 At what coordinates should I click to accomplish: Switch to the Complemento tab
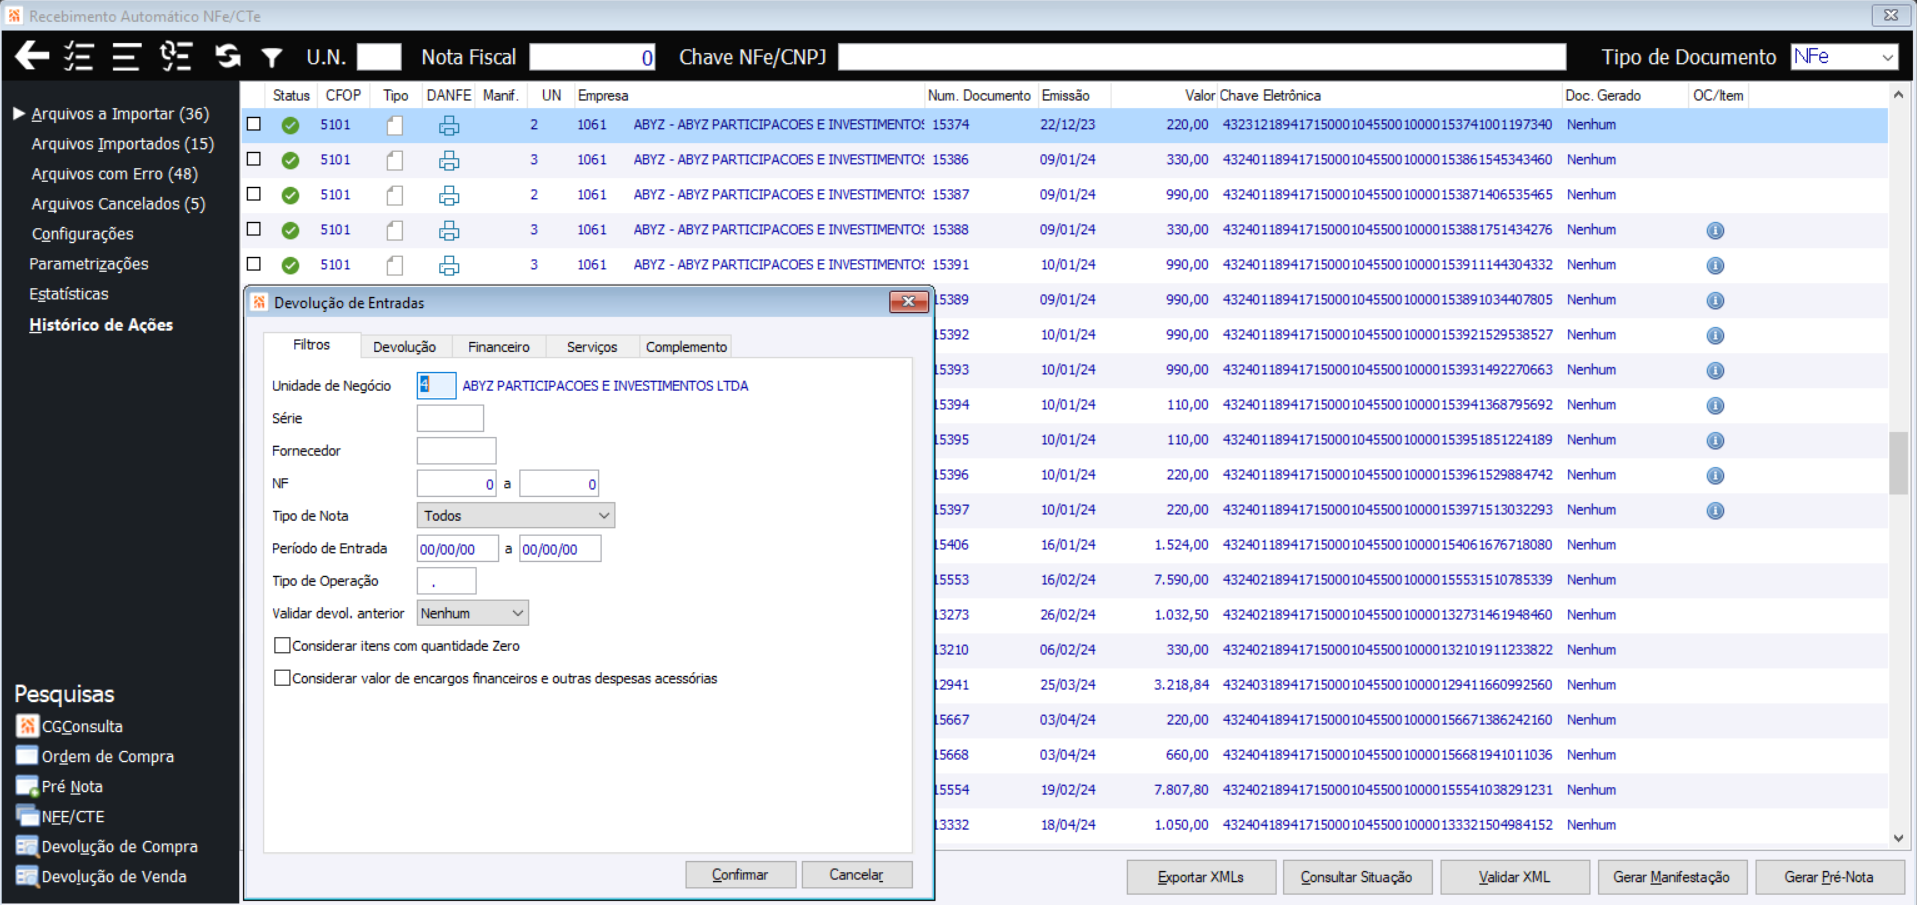[686, 347]
